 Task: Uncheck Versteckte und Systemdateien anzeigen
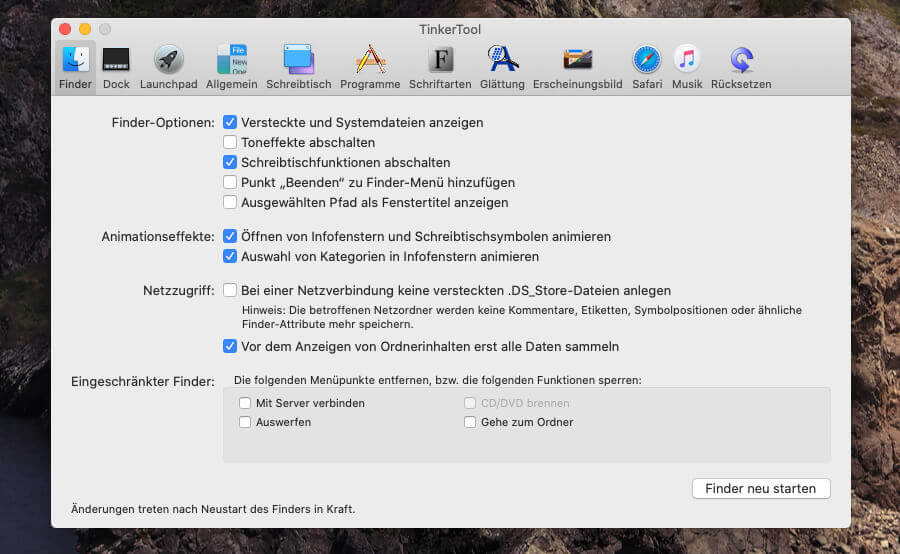230,122
